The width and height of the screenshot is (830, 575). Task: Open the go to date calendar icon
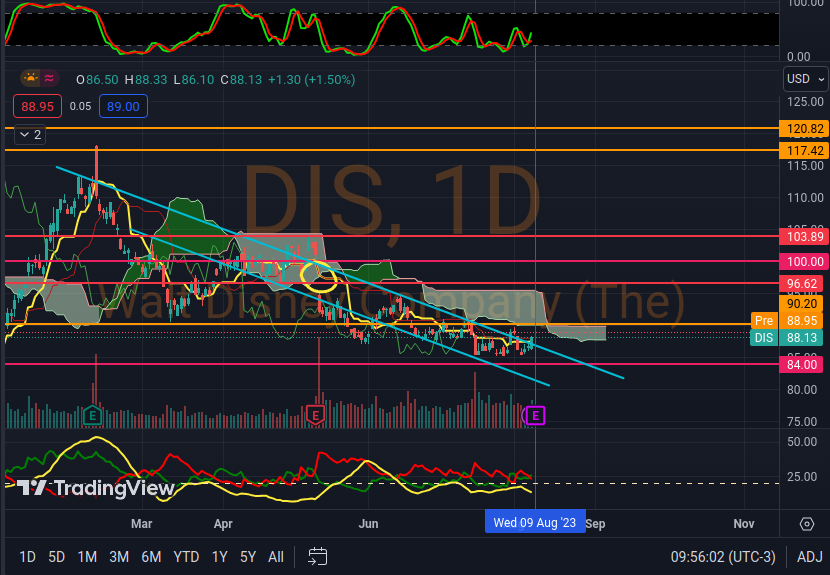click(x=318, y=556)
